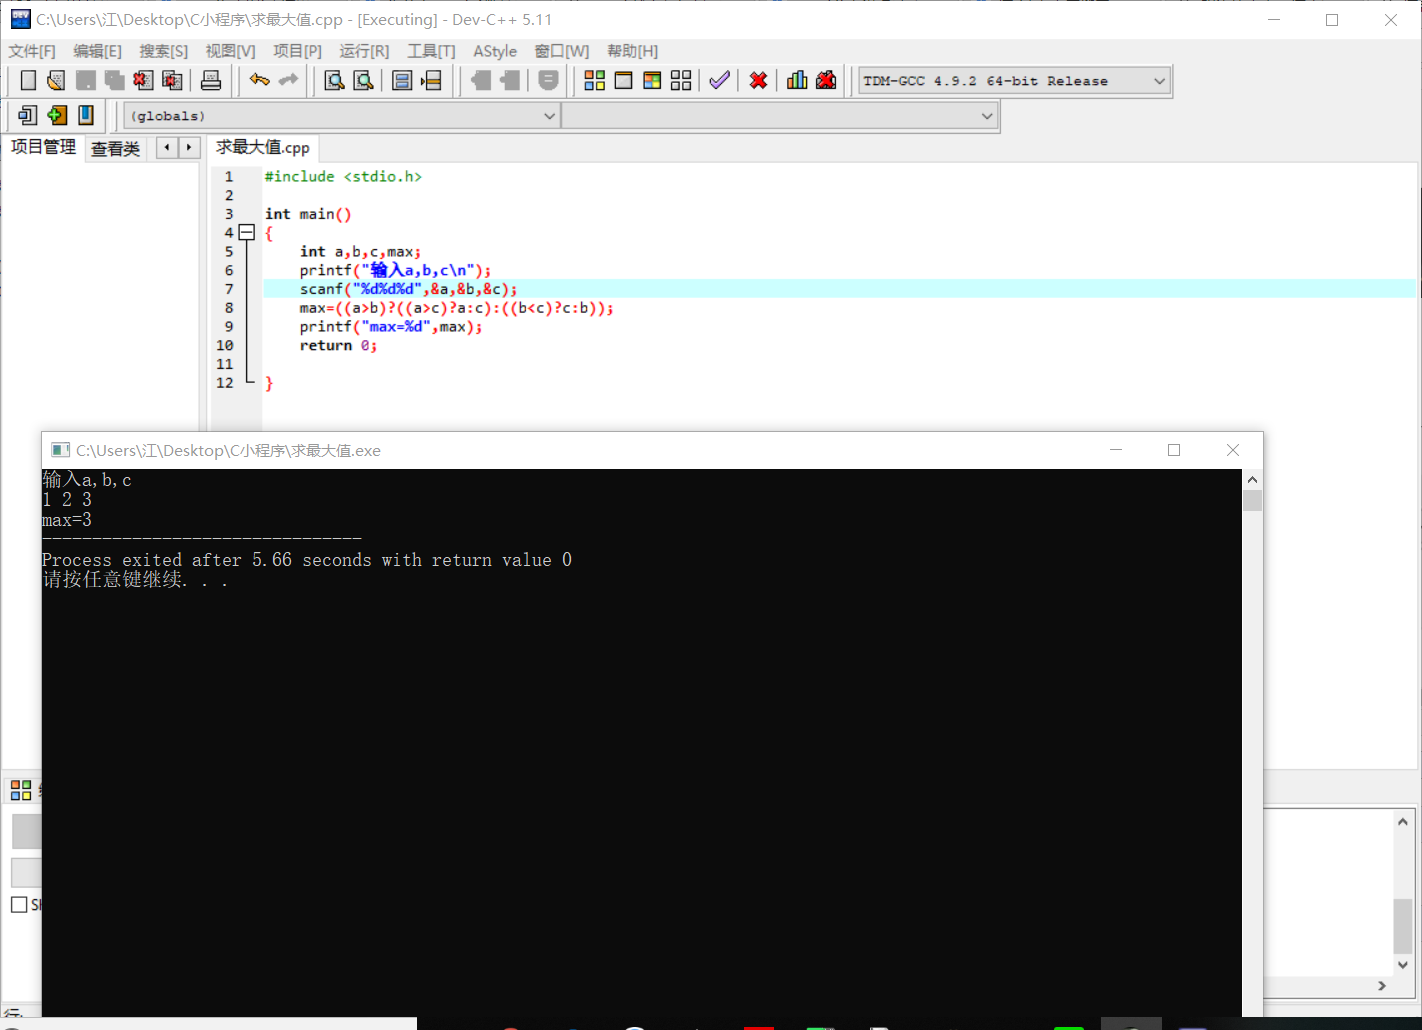This screenshot has height=1030, width=1422.
Task: Minimize the 求最大值.exe console window
Action: point(1116,450)
